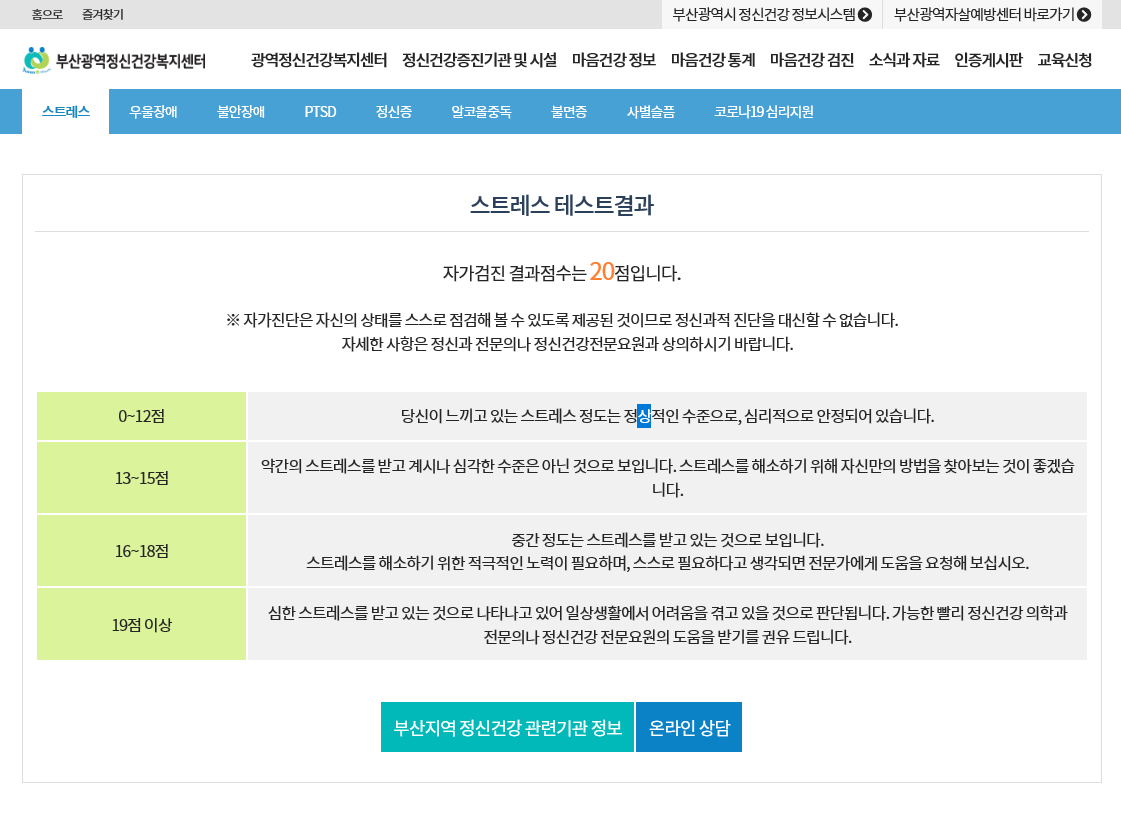Open 광역정신건강복지센터 menu

[319, 60]
